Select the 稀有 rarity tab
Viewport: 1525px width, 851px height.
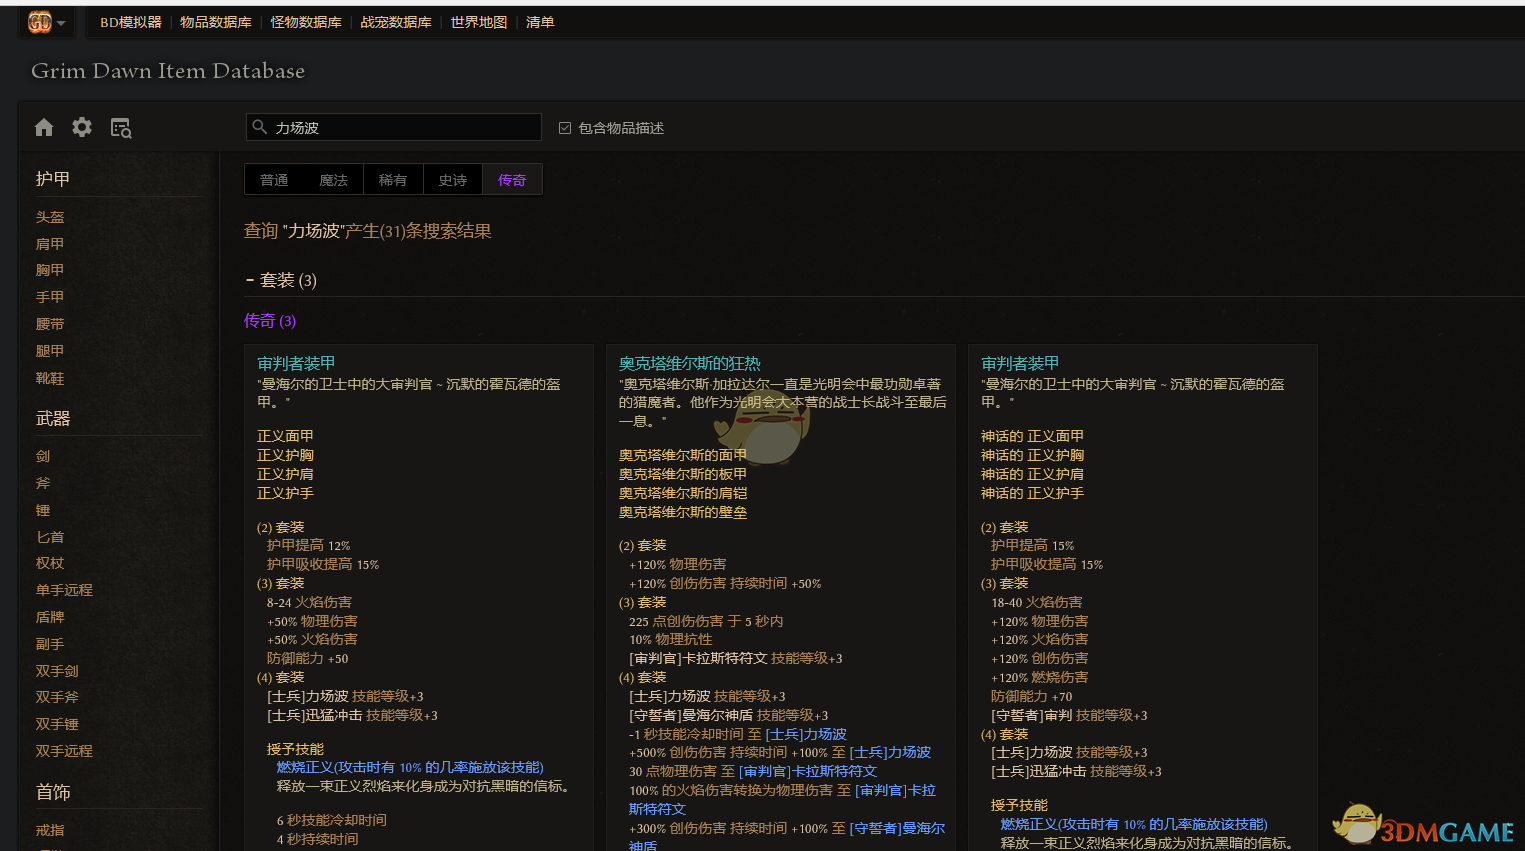pos(393,180)
